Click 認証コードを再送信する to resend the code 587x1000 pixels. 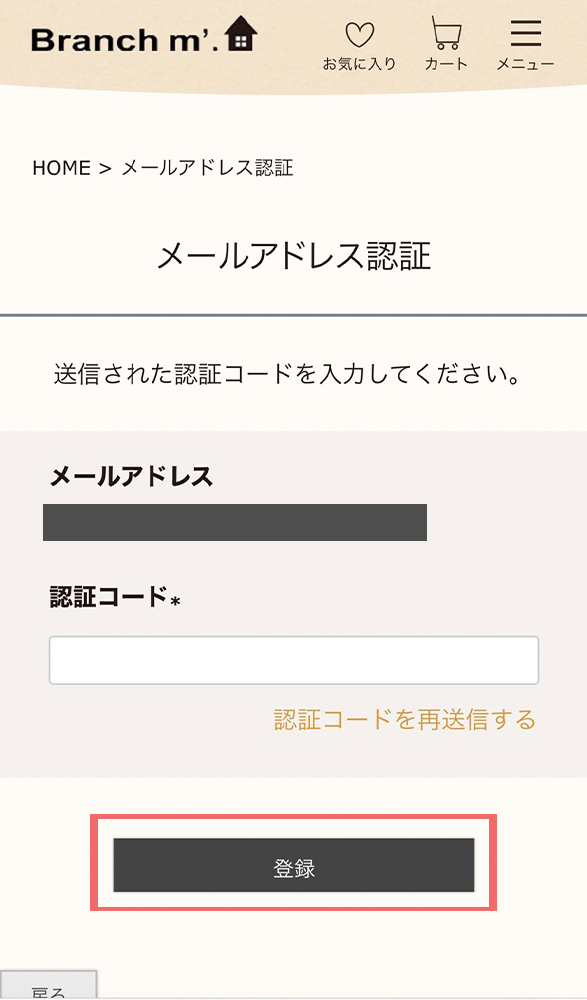402,719
